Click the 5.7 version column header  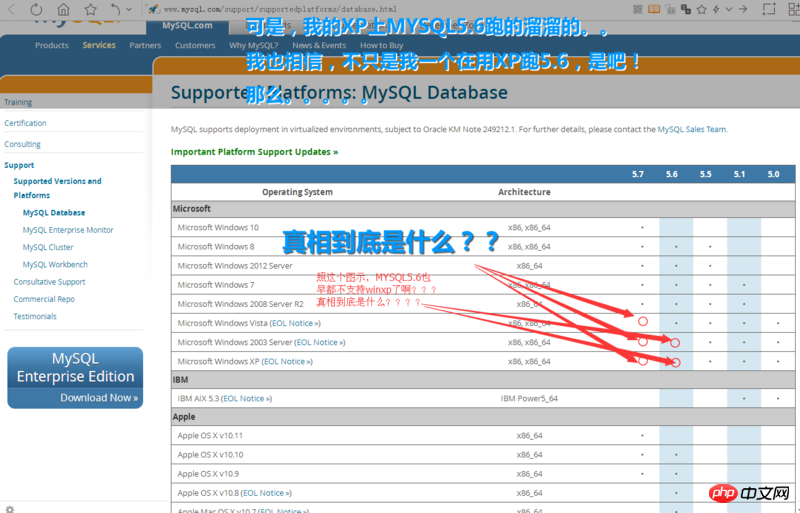[638, 174]
